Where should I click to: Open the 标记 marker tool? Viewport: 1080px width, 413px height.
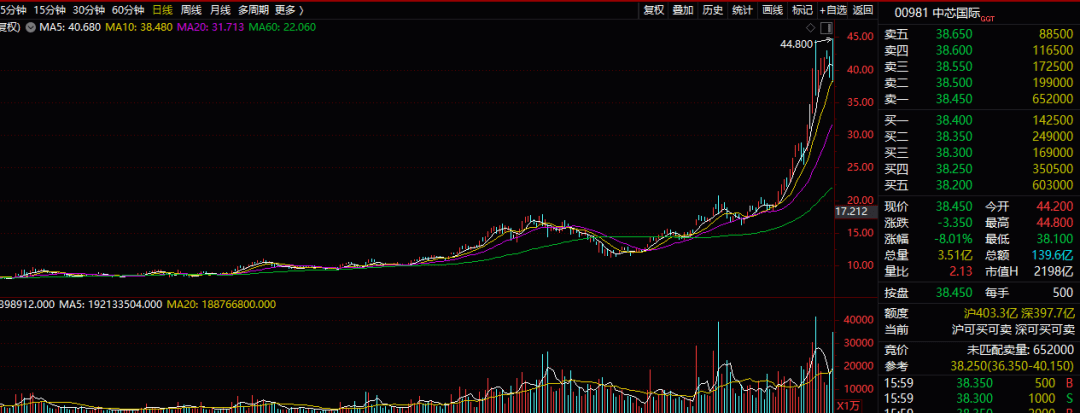802,10
